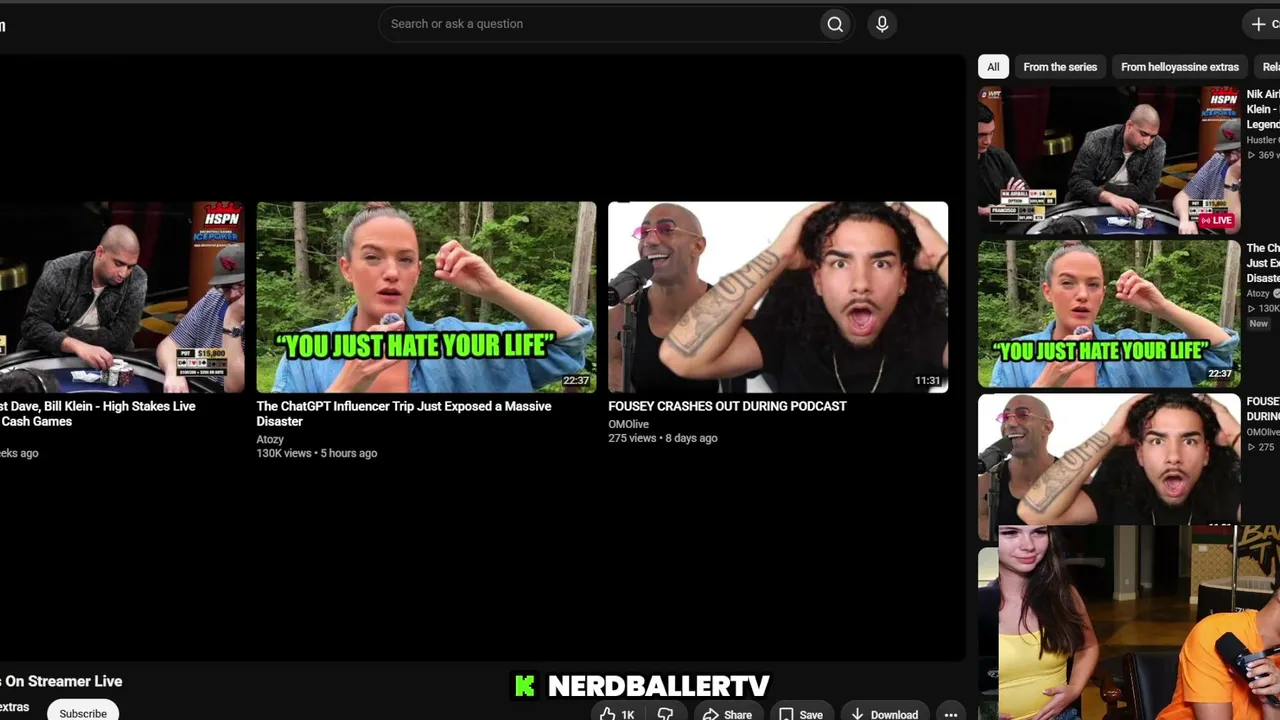Select the 'All' filter chip
The image size is (1280, 720).
(x=993, y=67)
